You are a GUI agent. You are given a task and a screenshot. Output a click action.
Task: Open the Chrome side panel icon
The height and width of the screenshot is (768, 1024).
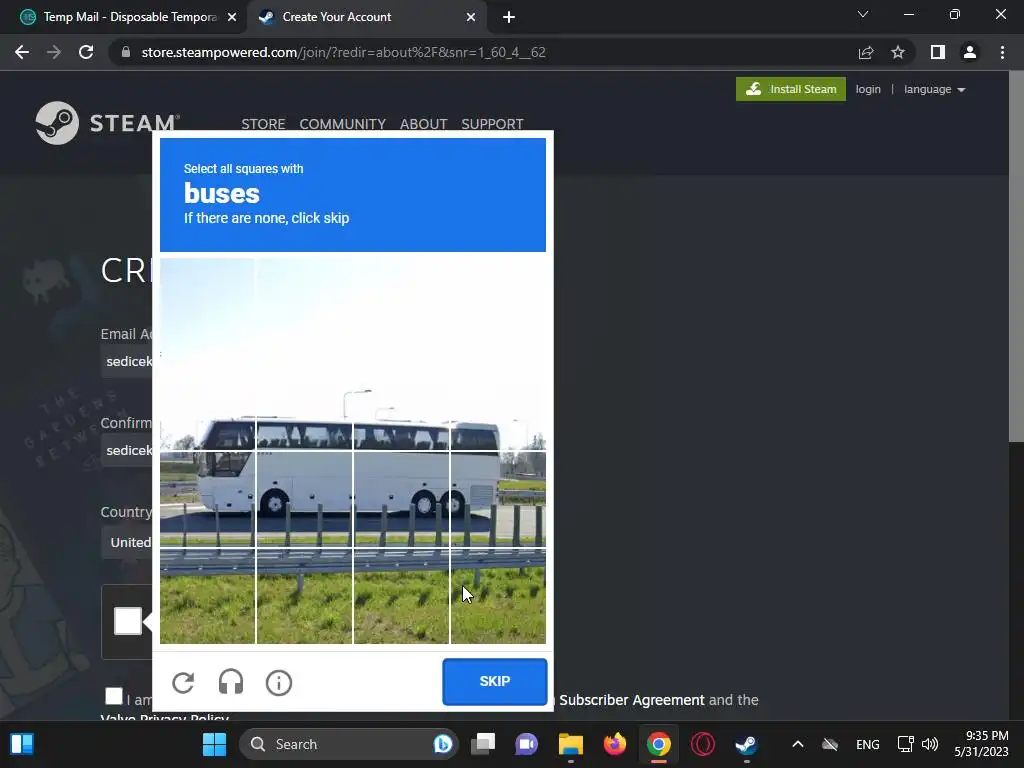click(938, 52)
